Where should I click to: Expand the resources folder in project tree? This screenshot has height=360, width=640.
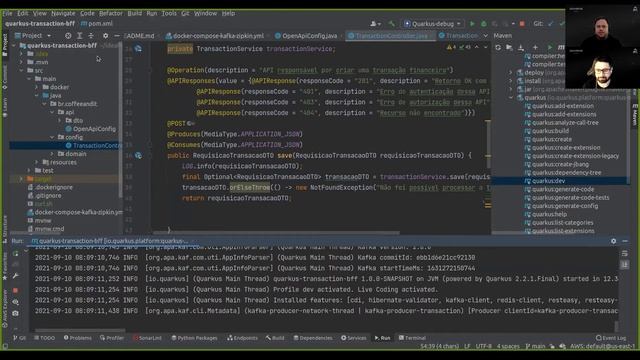(x=37, y=162)
